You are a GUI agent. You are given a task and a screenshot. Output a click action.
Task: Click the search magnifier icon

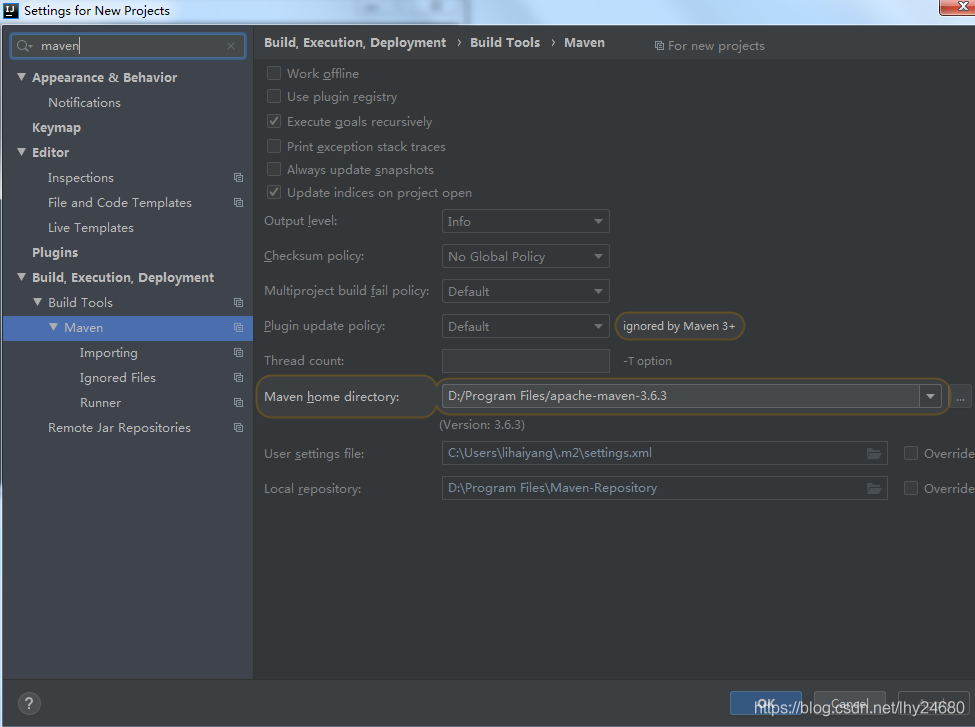(x=24, y=46)
